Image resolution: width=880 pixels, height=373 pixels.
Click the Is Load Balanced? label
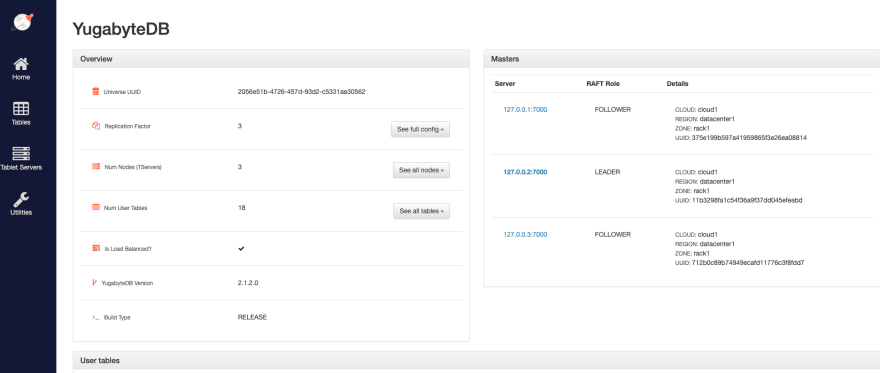pyautogui.click(x=128, y=248)
